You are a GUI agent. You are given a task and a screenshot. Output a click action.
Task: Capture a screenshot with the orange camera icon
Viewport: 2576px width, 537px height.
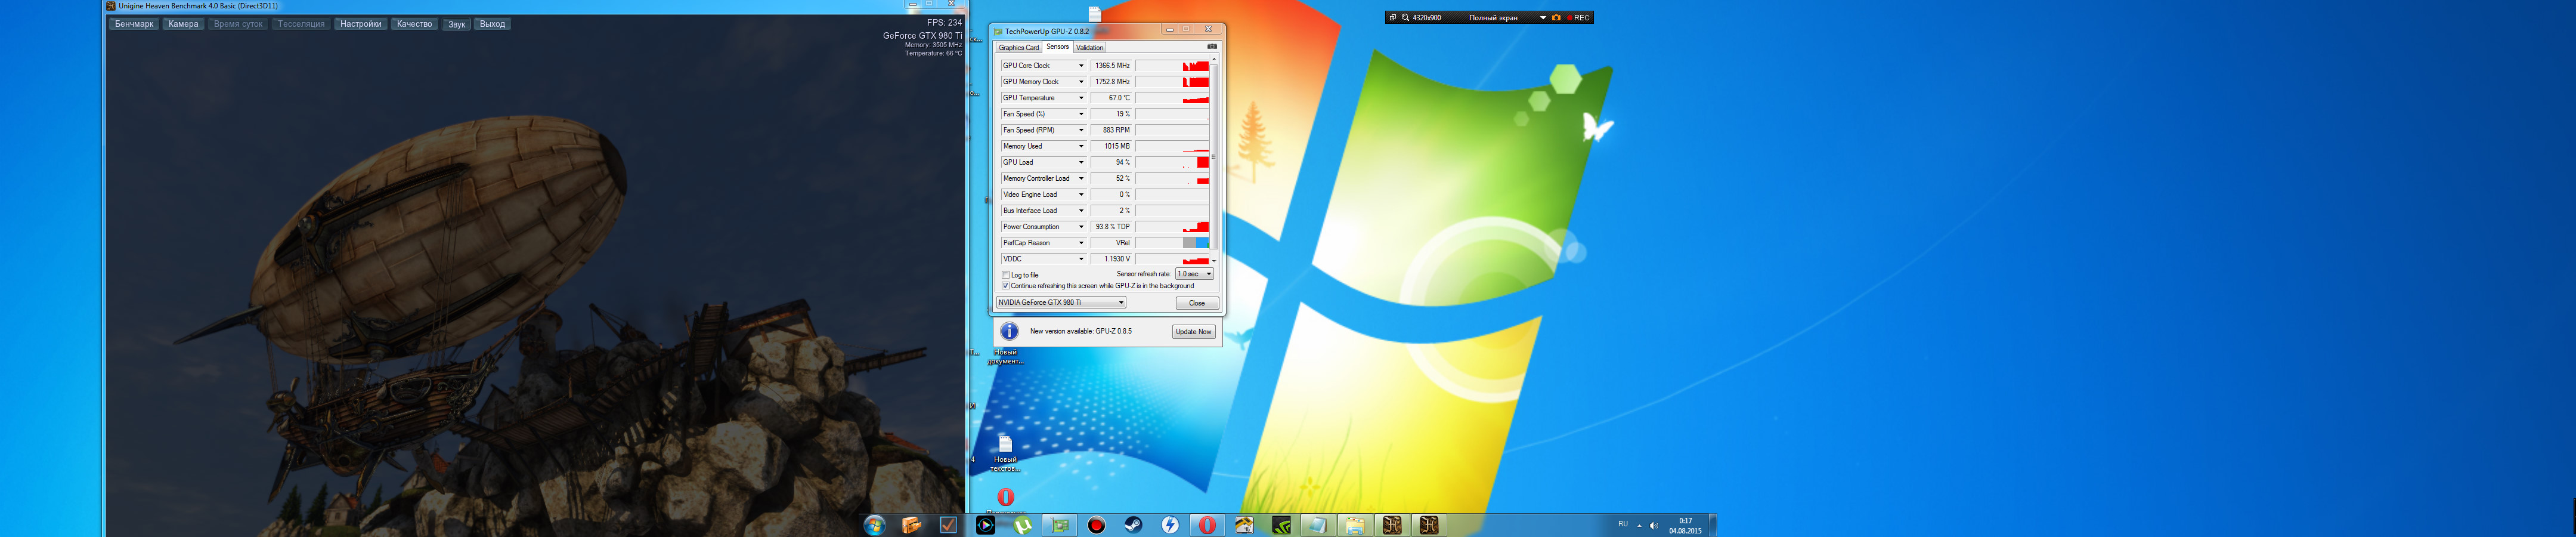tap(1556, 18)
